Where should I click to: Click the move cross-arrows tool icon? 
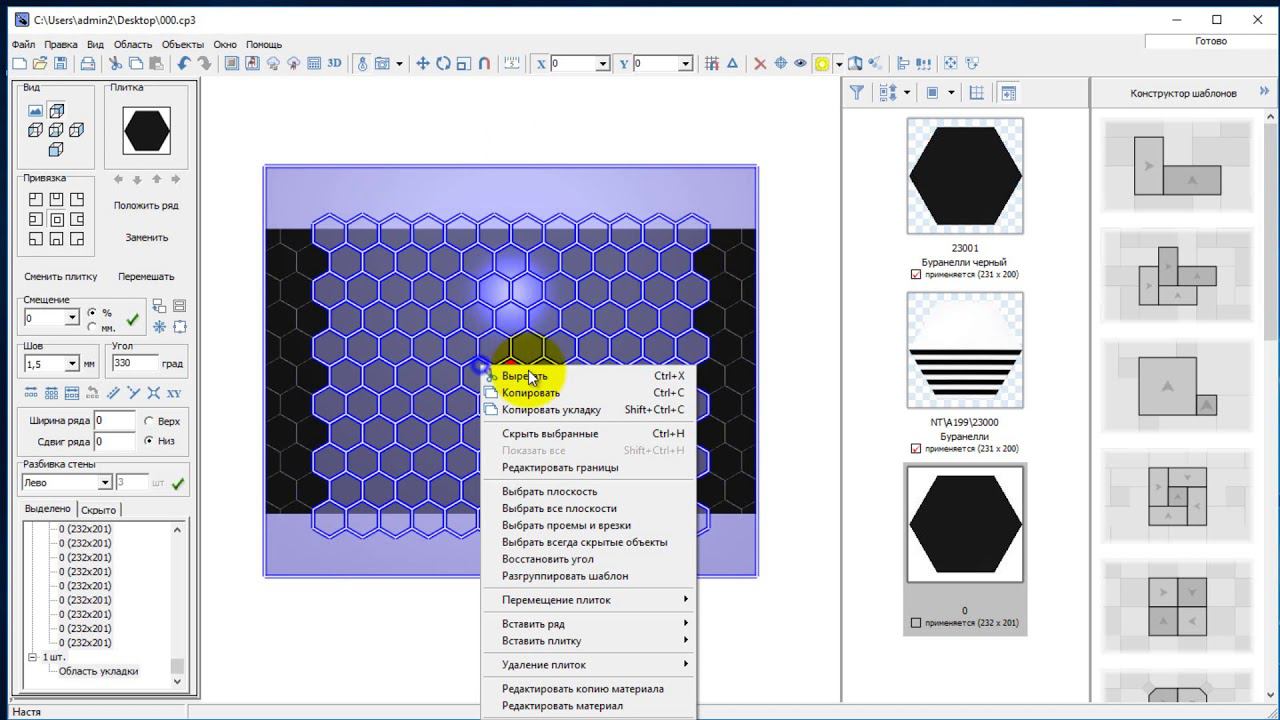tap(423, 63)
